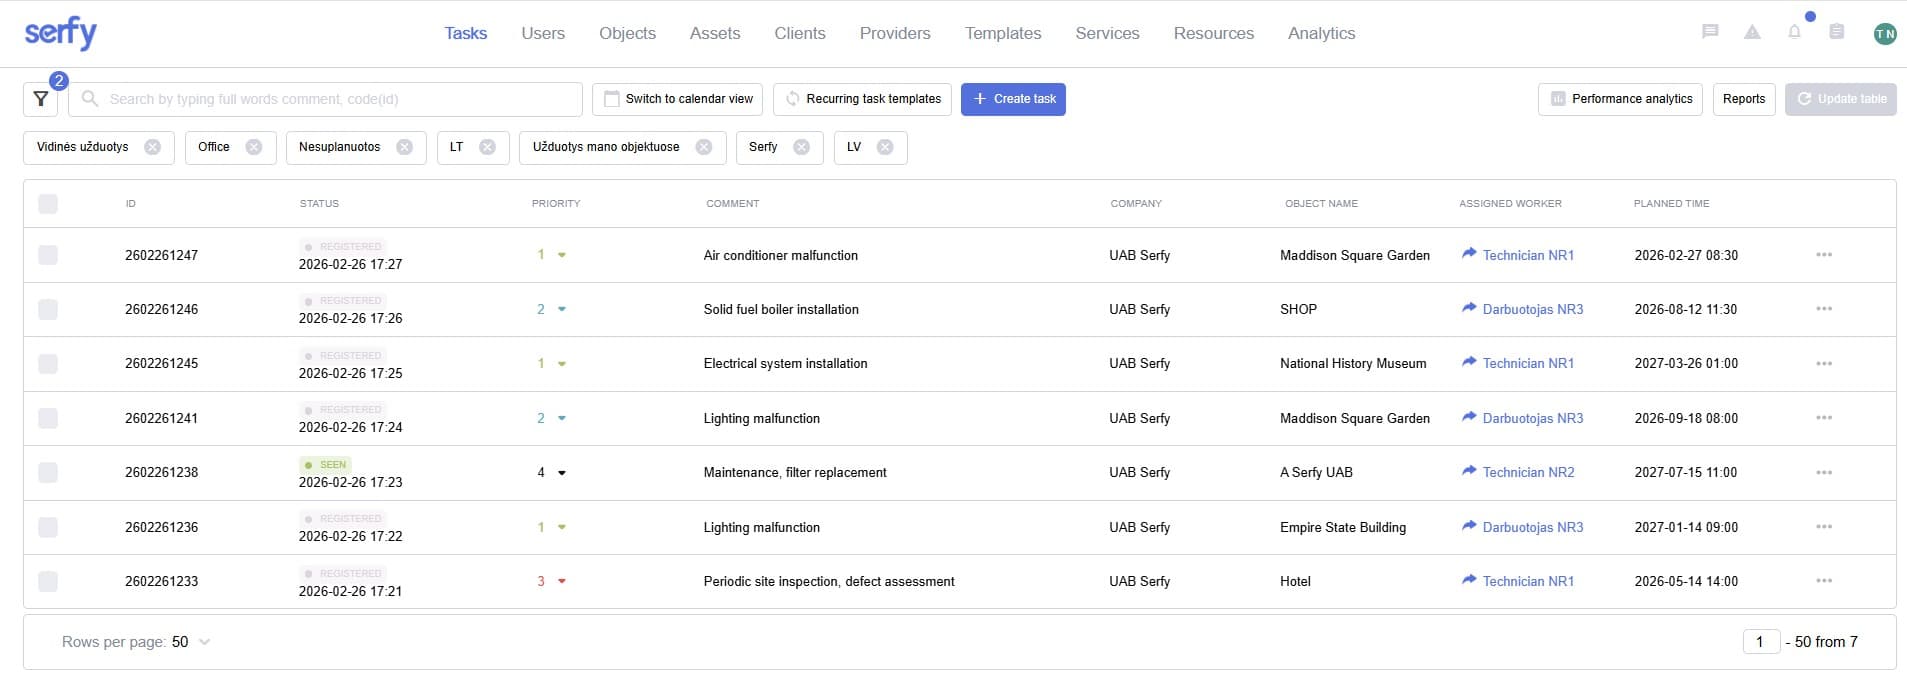The width and height of the screenshot is (1907, 682).
Task: Tick checkbox for task 2602261241
Action: point(48,418)
